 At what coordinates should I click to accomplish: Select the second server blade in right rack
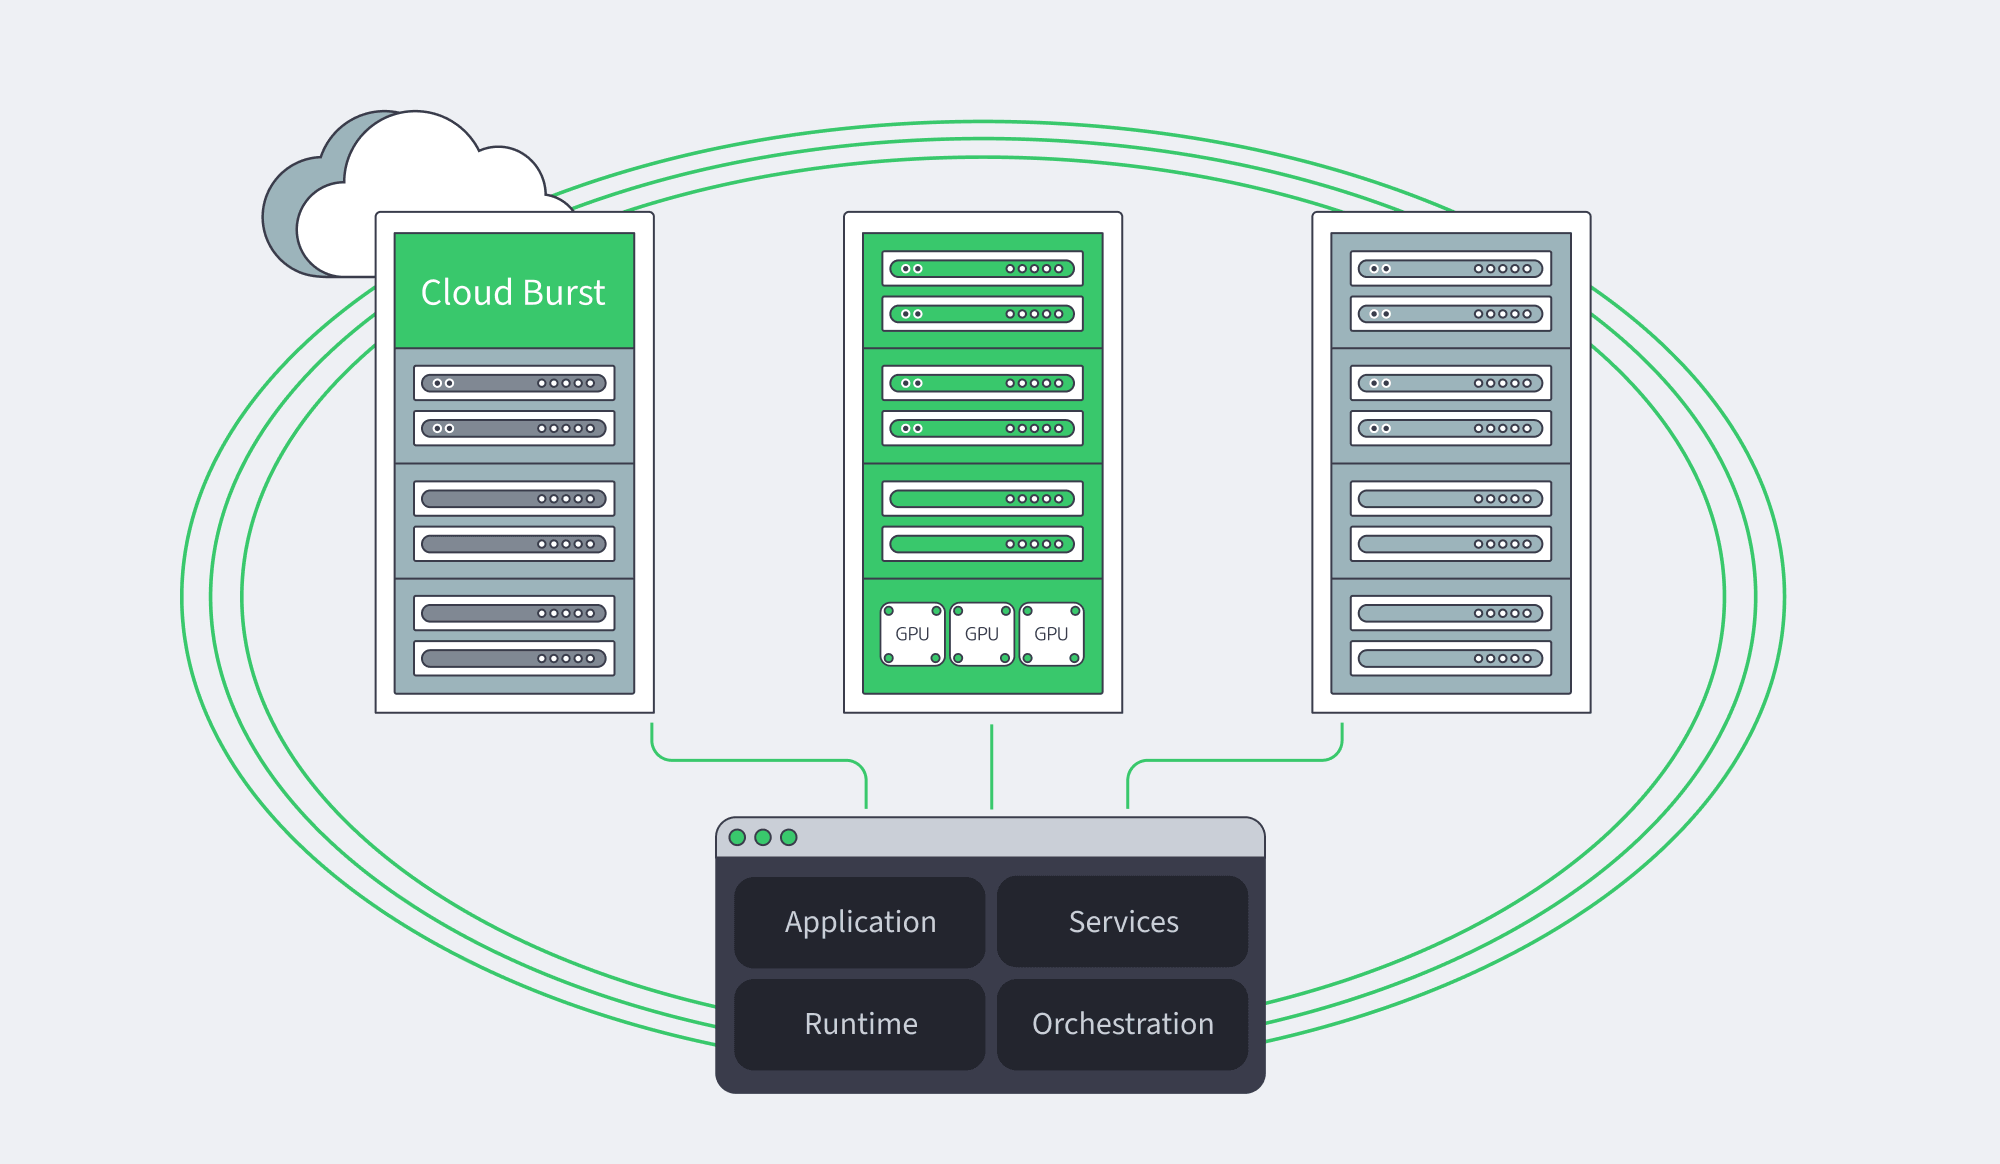click(1448, 312)
